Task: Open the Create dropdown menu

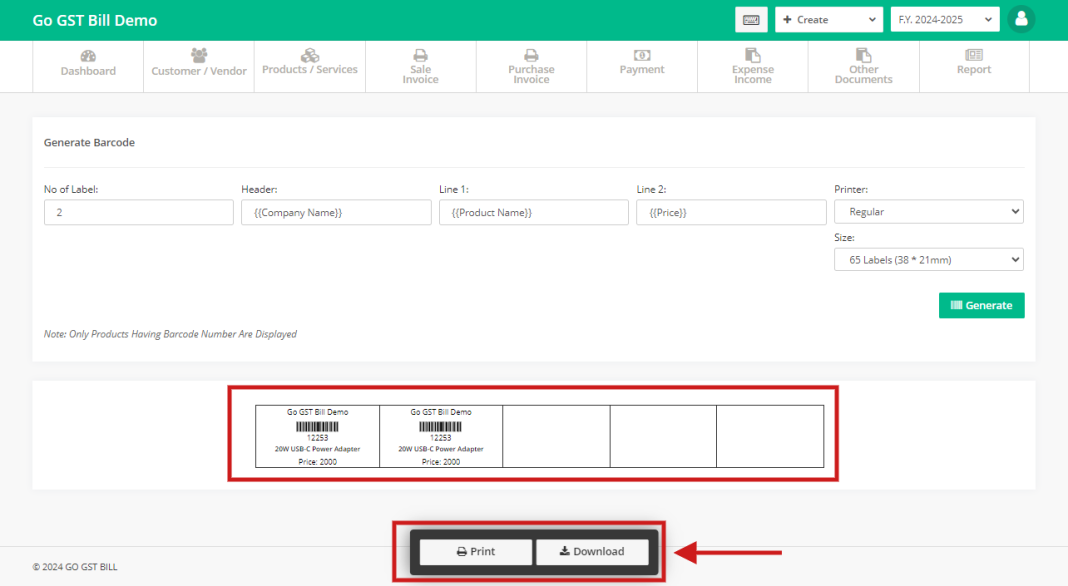Action: coord(828,19)
